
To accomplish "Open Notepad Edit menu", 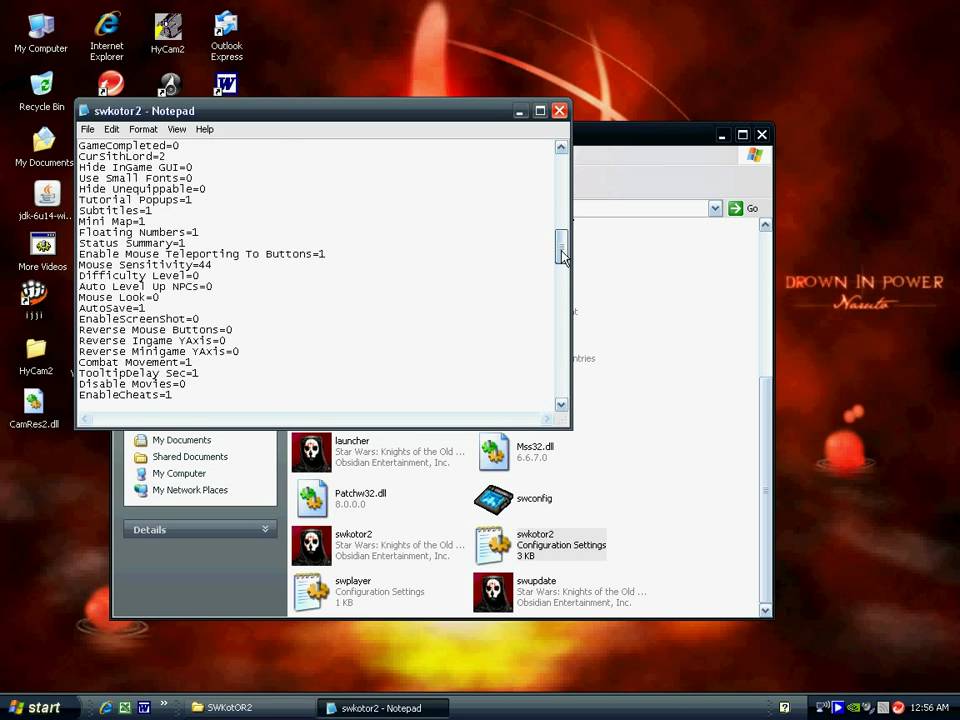I will click(111, 129).
